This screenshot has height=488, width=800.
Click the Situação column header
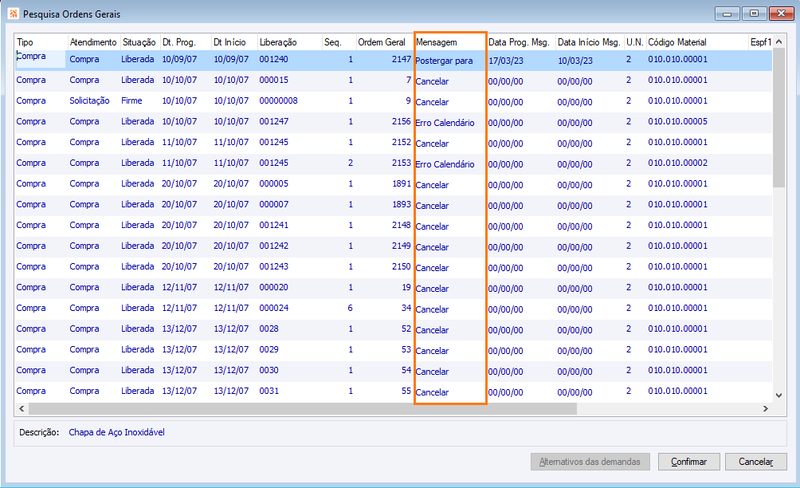coord(139,42)
